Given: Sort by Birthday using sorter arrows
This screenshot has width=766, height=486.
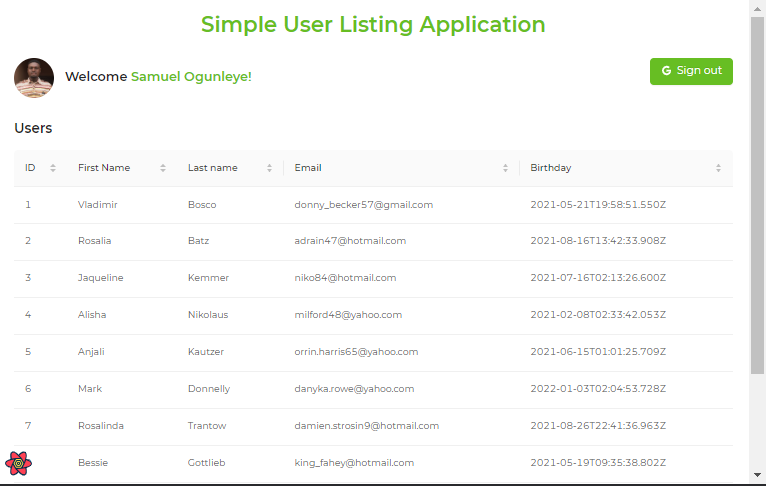Looking at the screenshot, I should pos(718,168).
